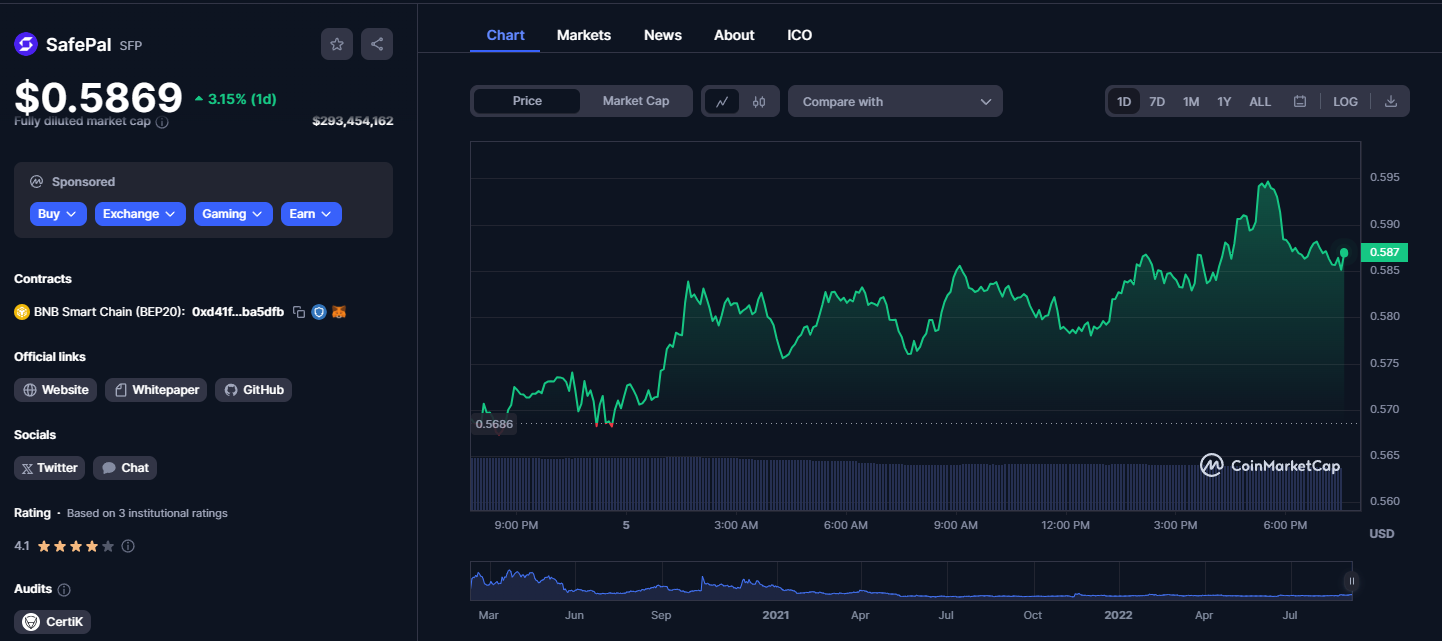Set chart range to ALL
Image resolution: width=1442 pixels, height=641 pixels.
pyautogui.click(x=1260, y=101)
